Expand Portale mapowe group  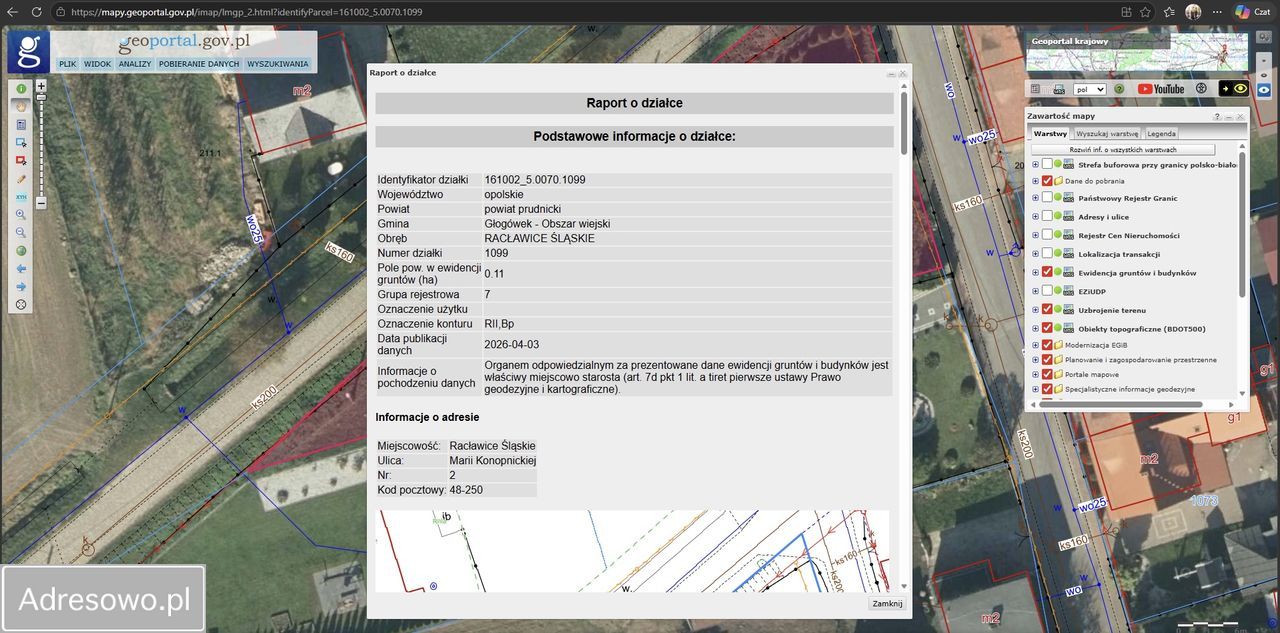[x=1035, y=375]
